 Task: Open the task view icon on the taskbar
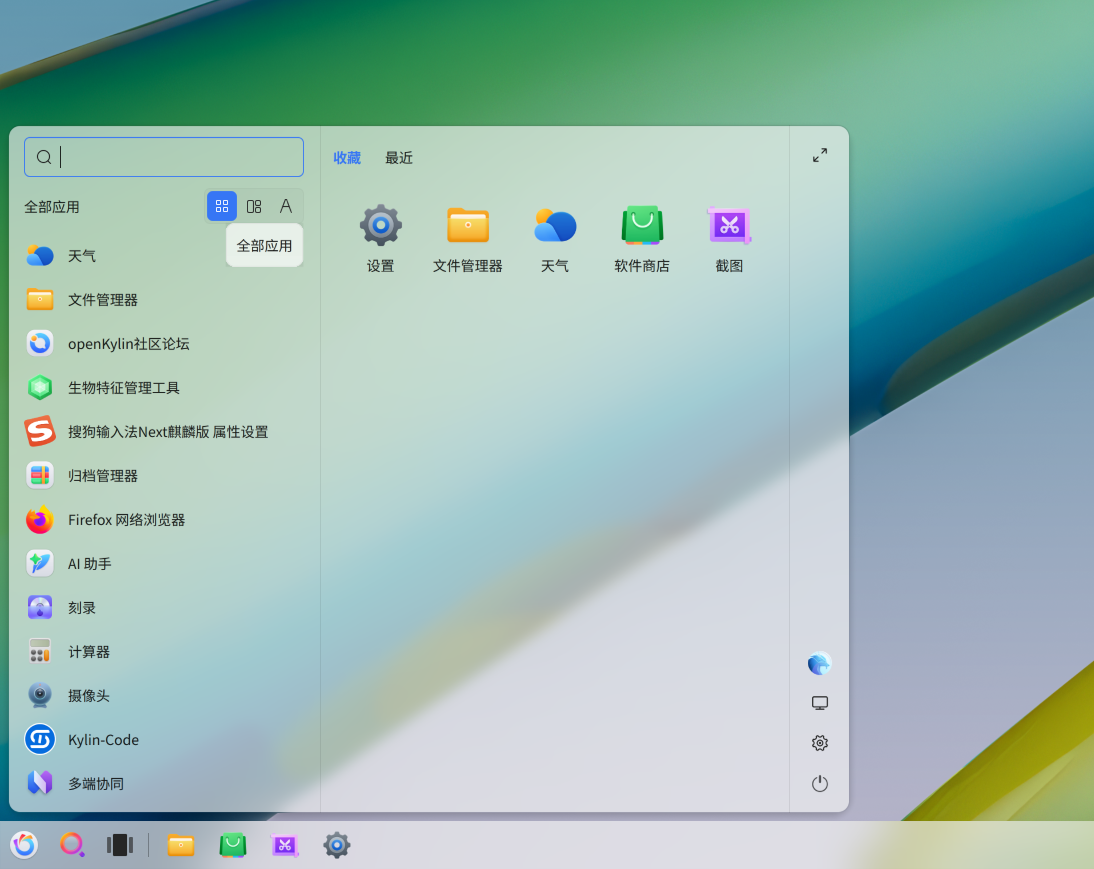120,845
